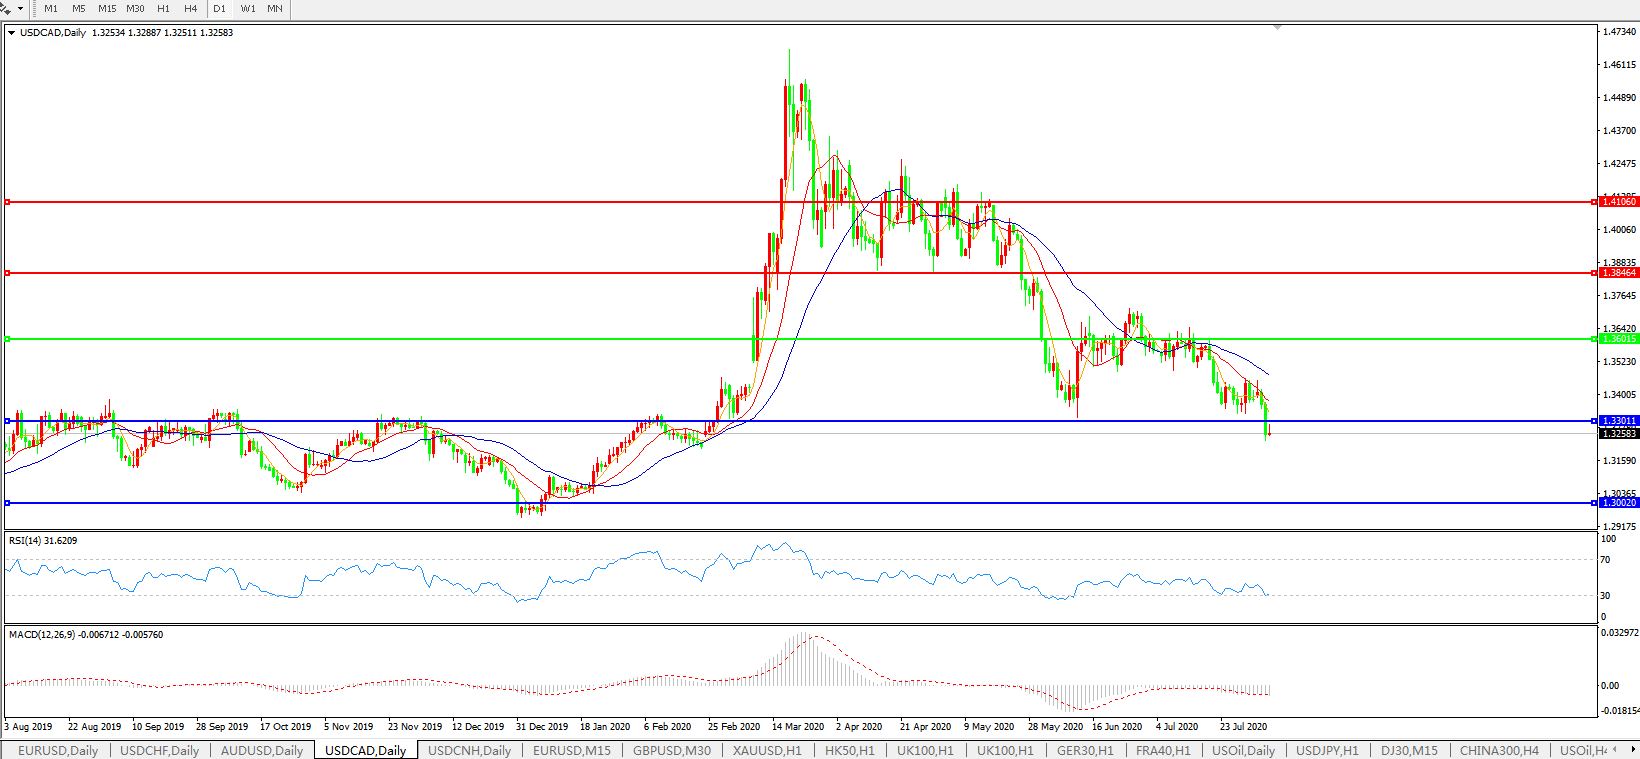Select the drawing objects toolbar icon
Image resolution: width=1640 pixels, height=759 pixels.
(6, 8)
